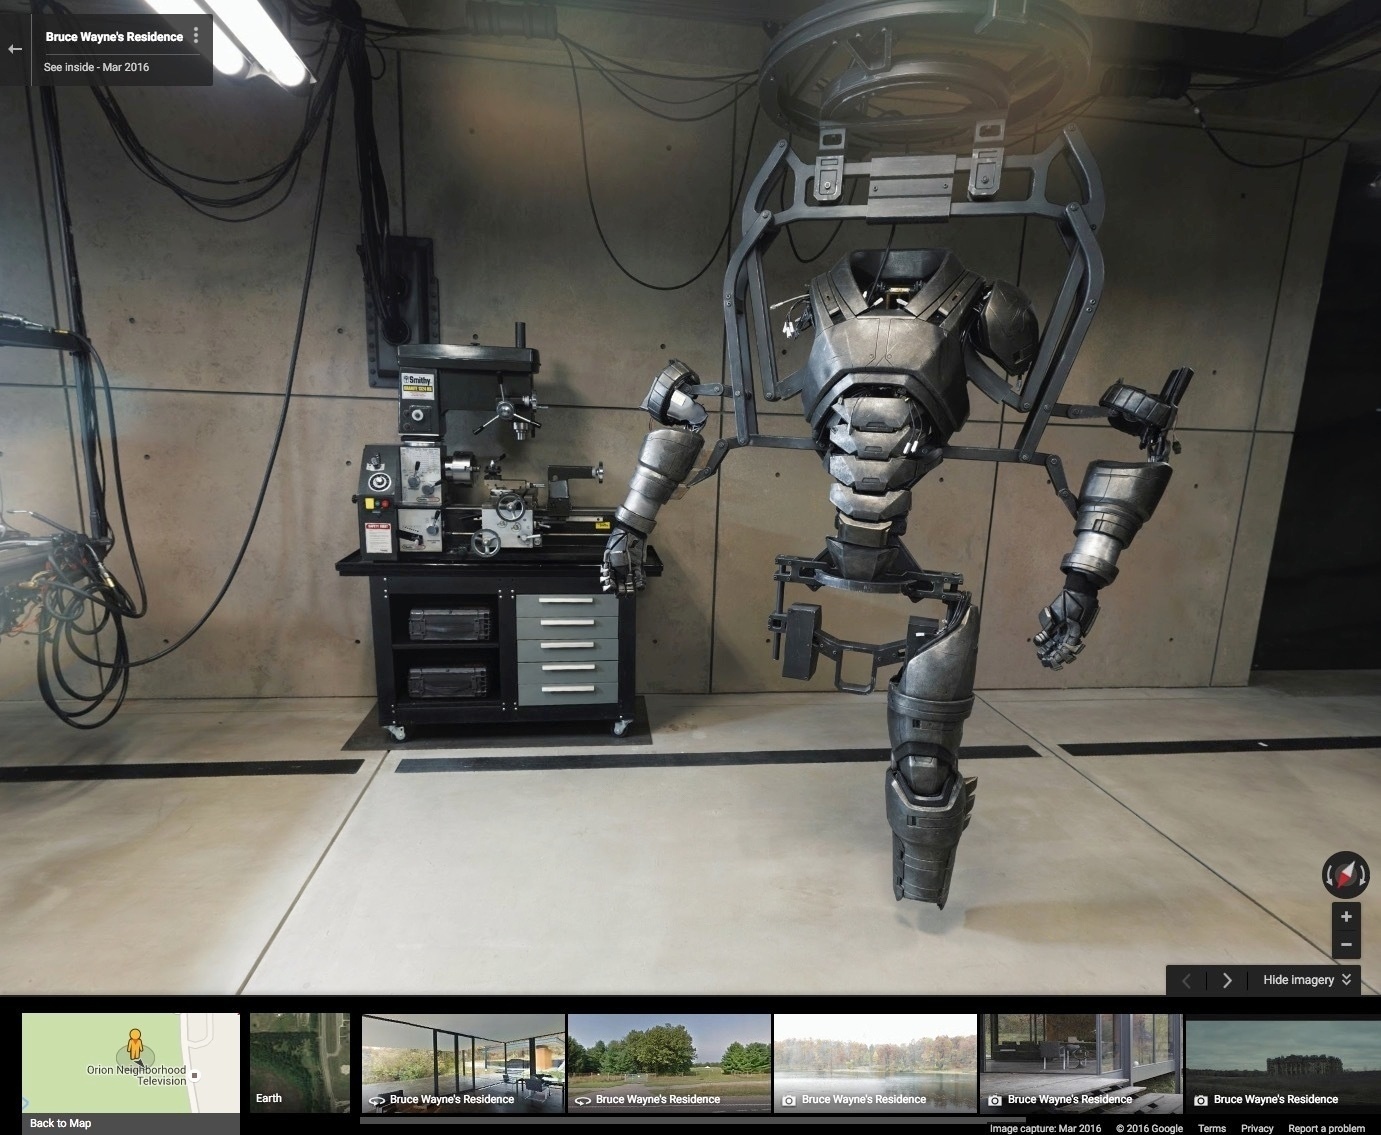Click the next arrow in the imagery carousel
This screenshot has height=1135, width=1381.
coord(1227,980)
